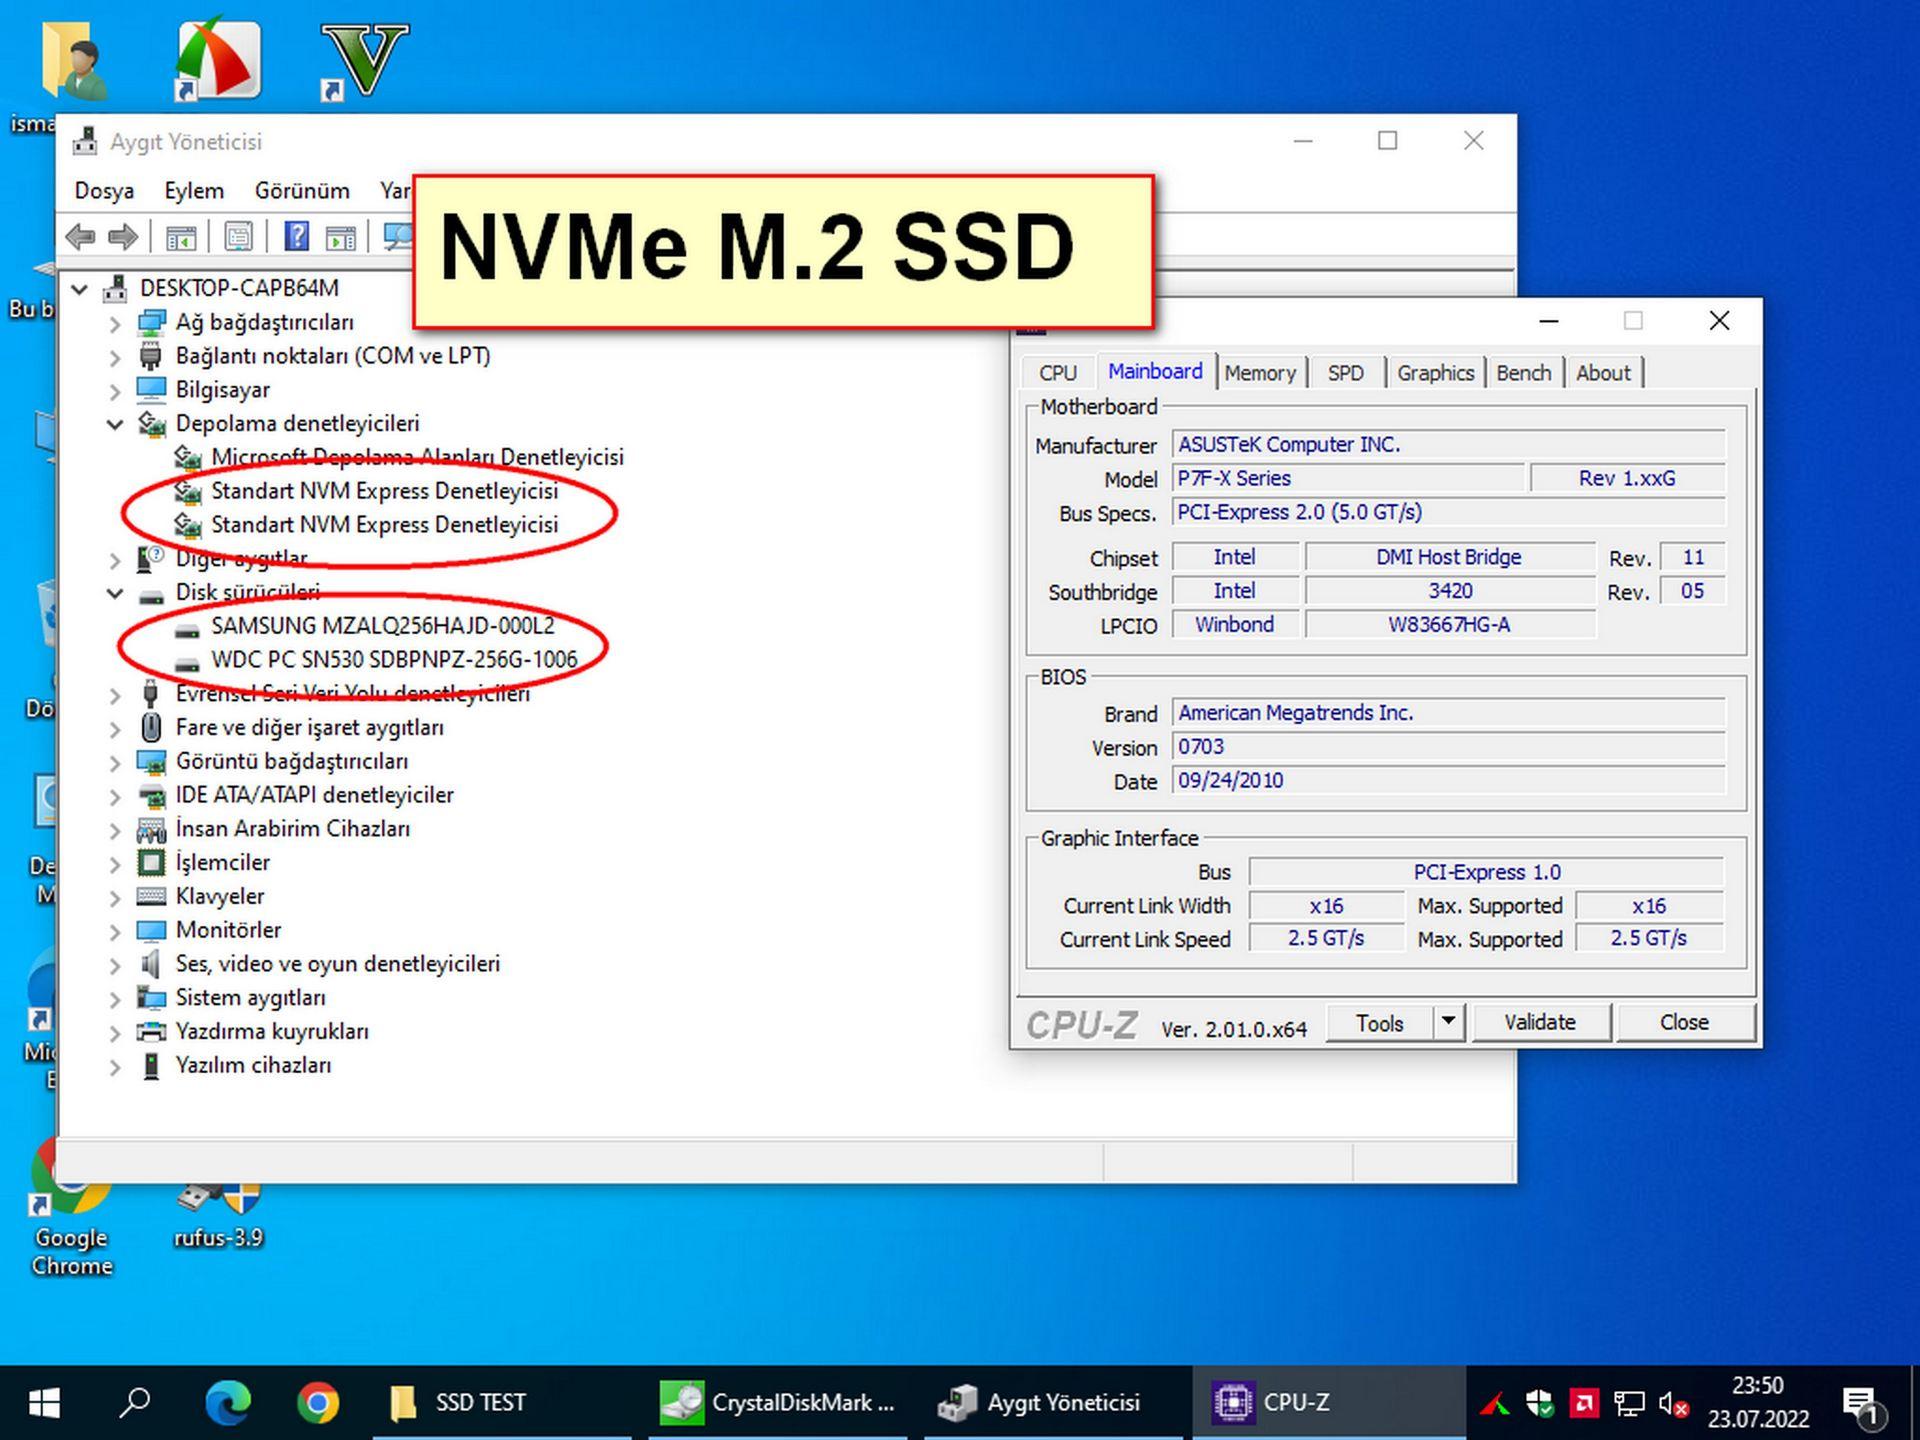
Task: Click the Tools button in CPU-Z
Action: pyautogui.click(x=1380, y=1022)
